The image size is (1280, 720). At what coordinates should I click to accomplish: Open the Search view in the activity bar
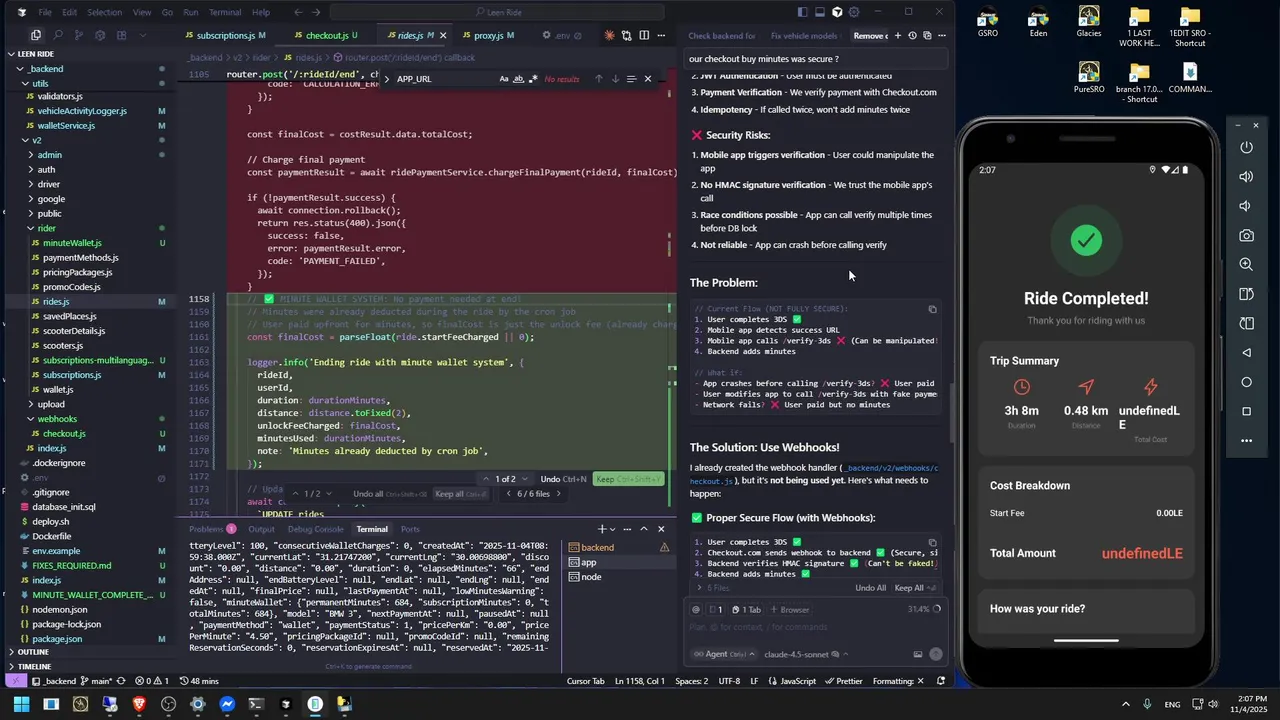(58, 35)
